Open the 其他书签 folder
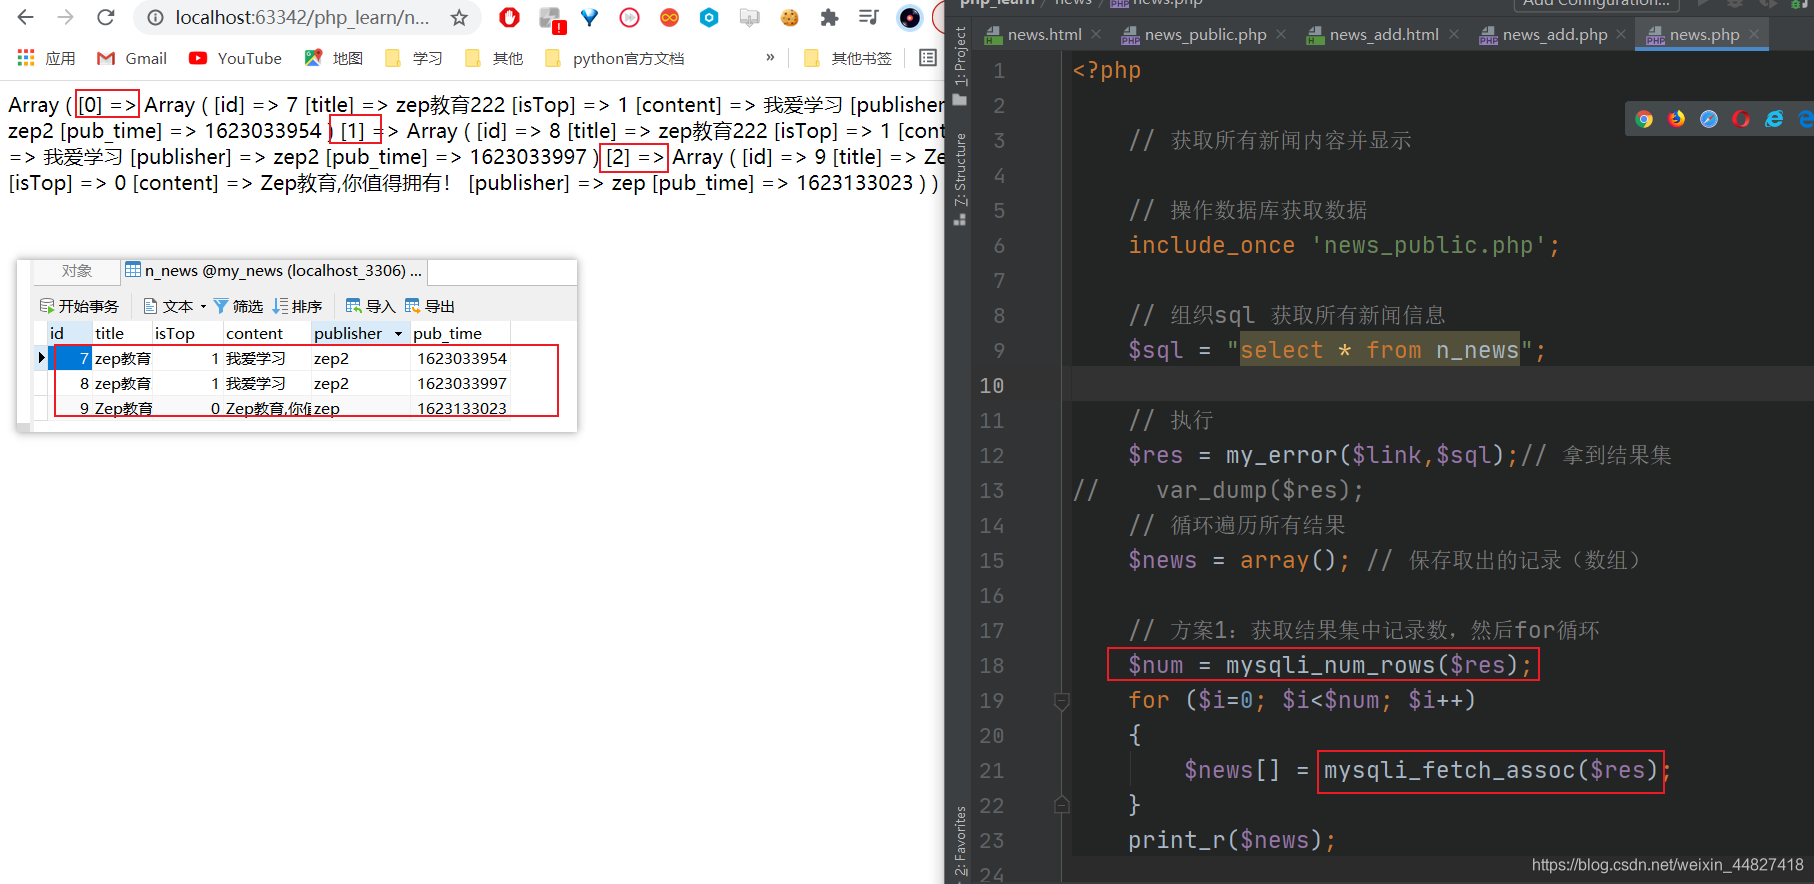The height and width of the screenshot is (884, 1814). pyautogui.click(x=847, y=58)
